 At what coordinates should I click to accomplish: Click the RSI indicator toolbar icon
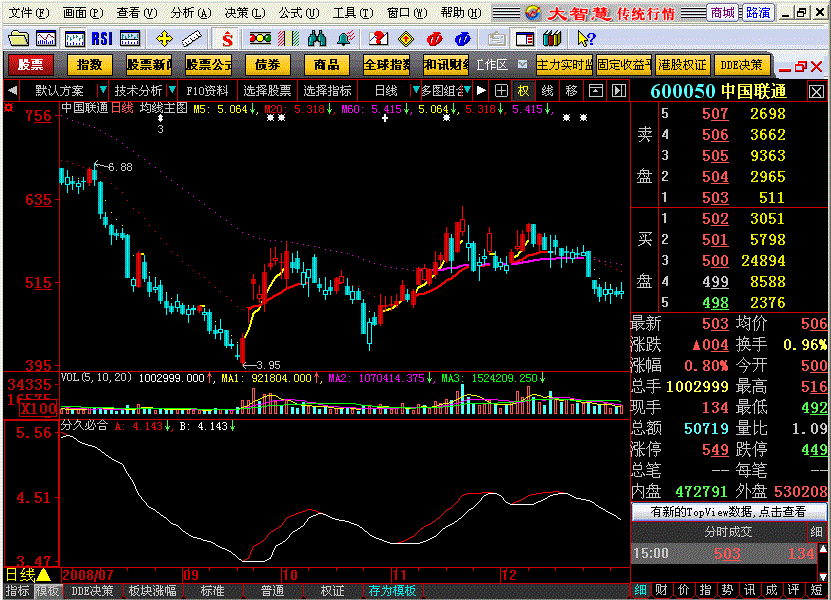pos(102,39)
